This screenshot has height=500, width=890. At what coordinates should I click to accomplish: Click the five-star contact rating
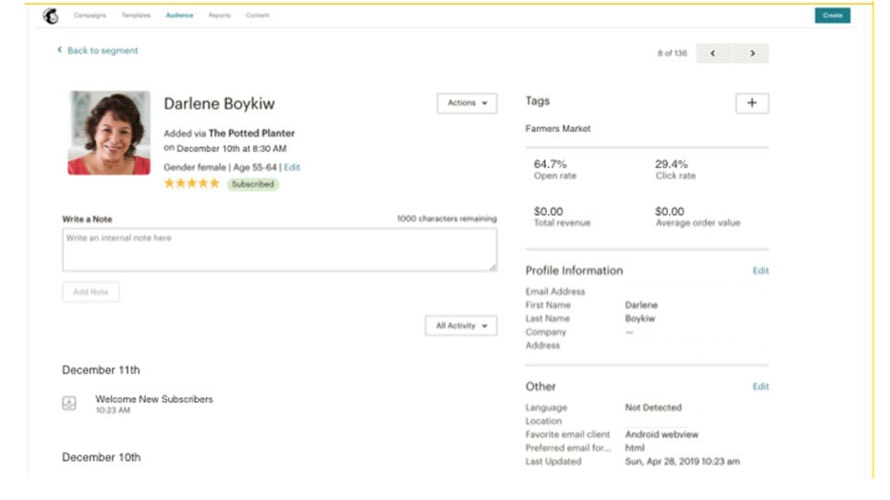coord(191,183)
